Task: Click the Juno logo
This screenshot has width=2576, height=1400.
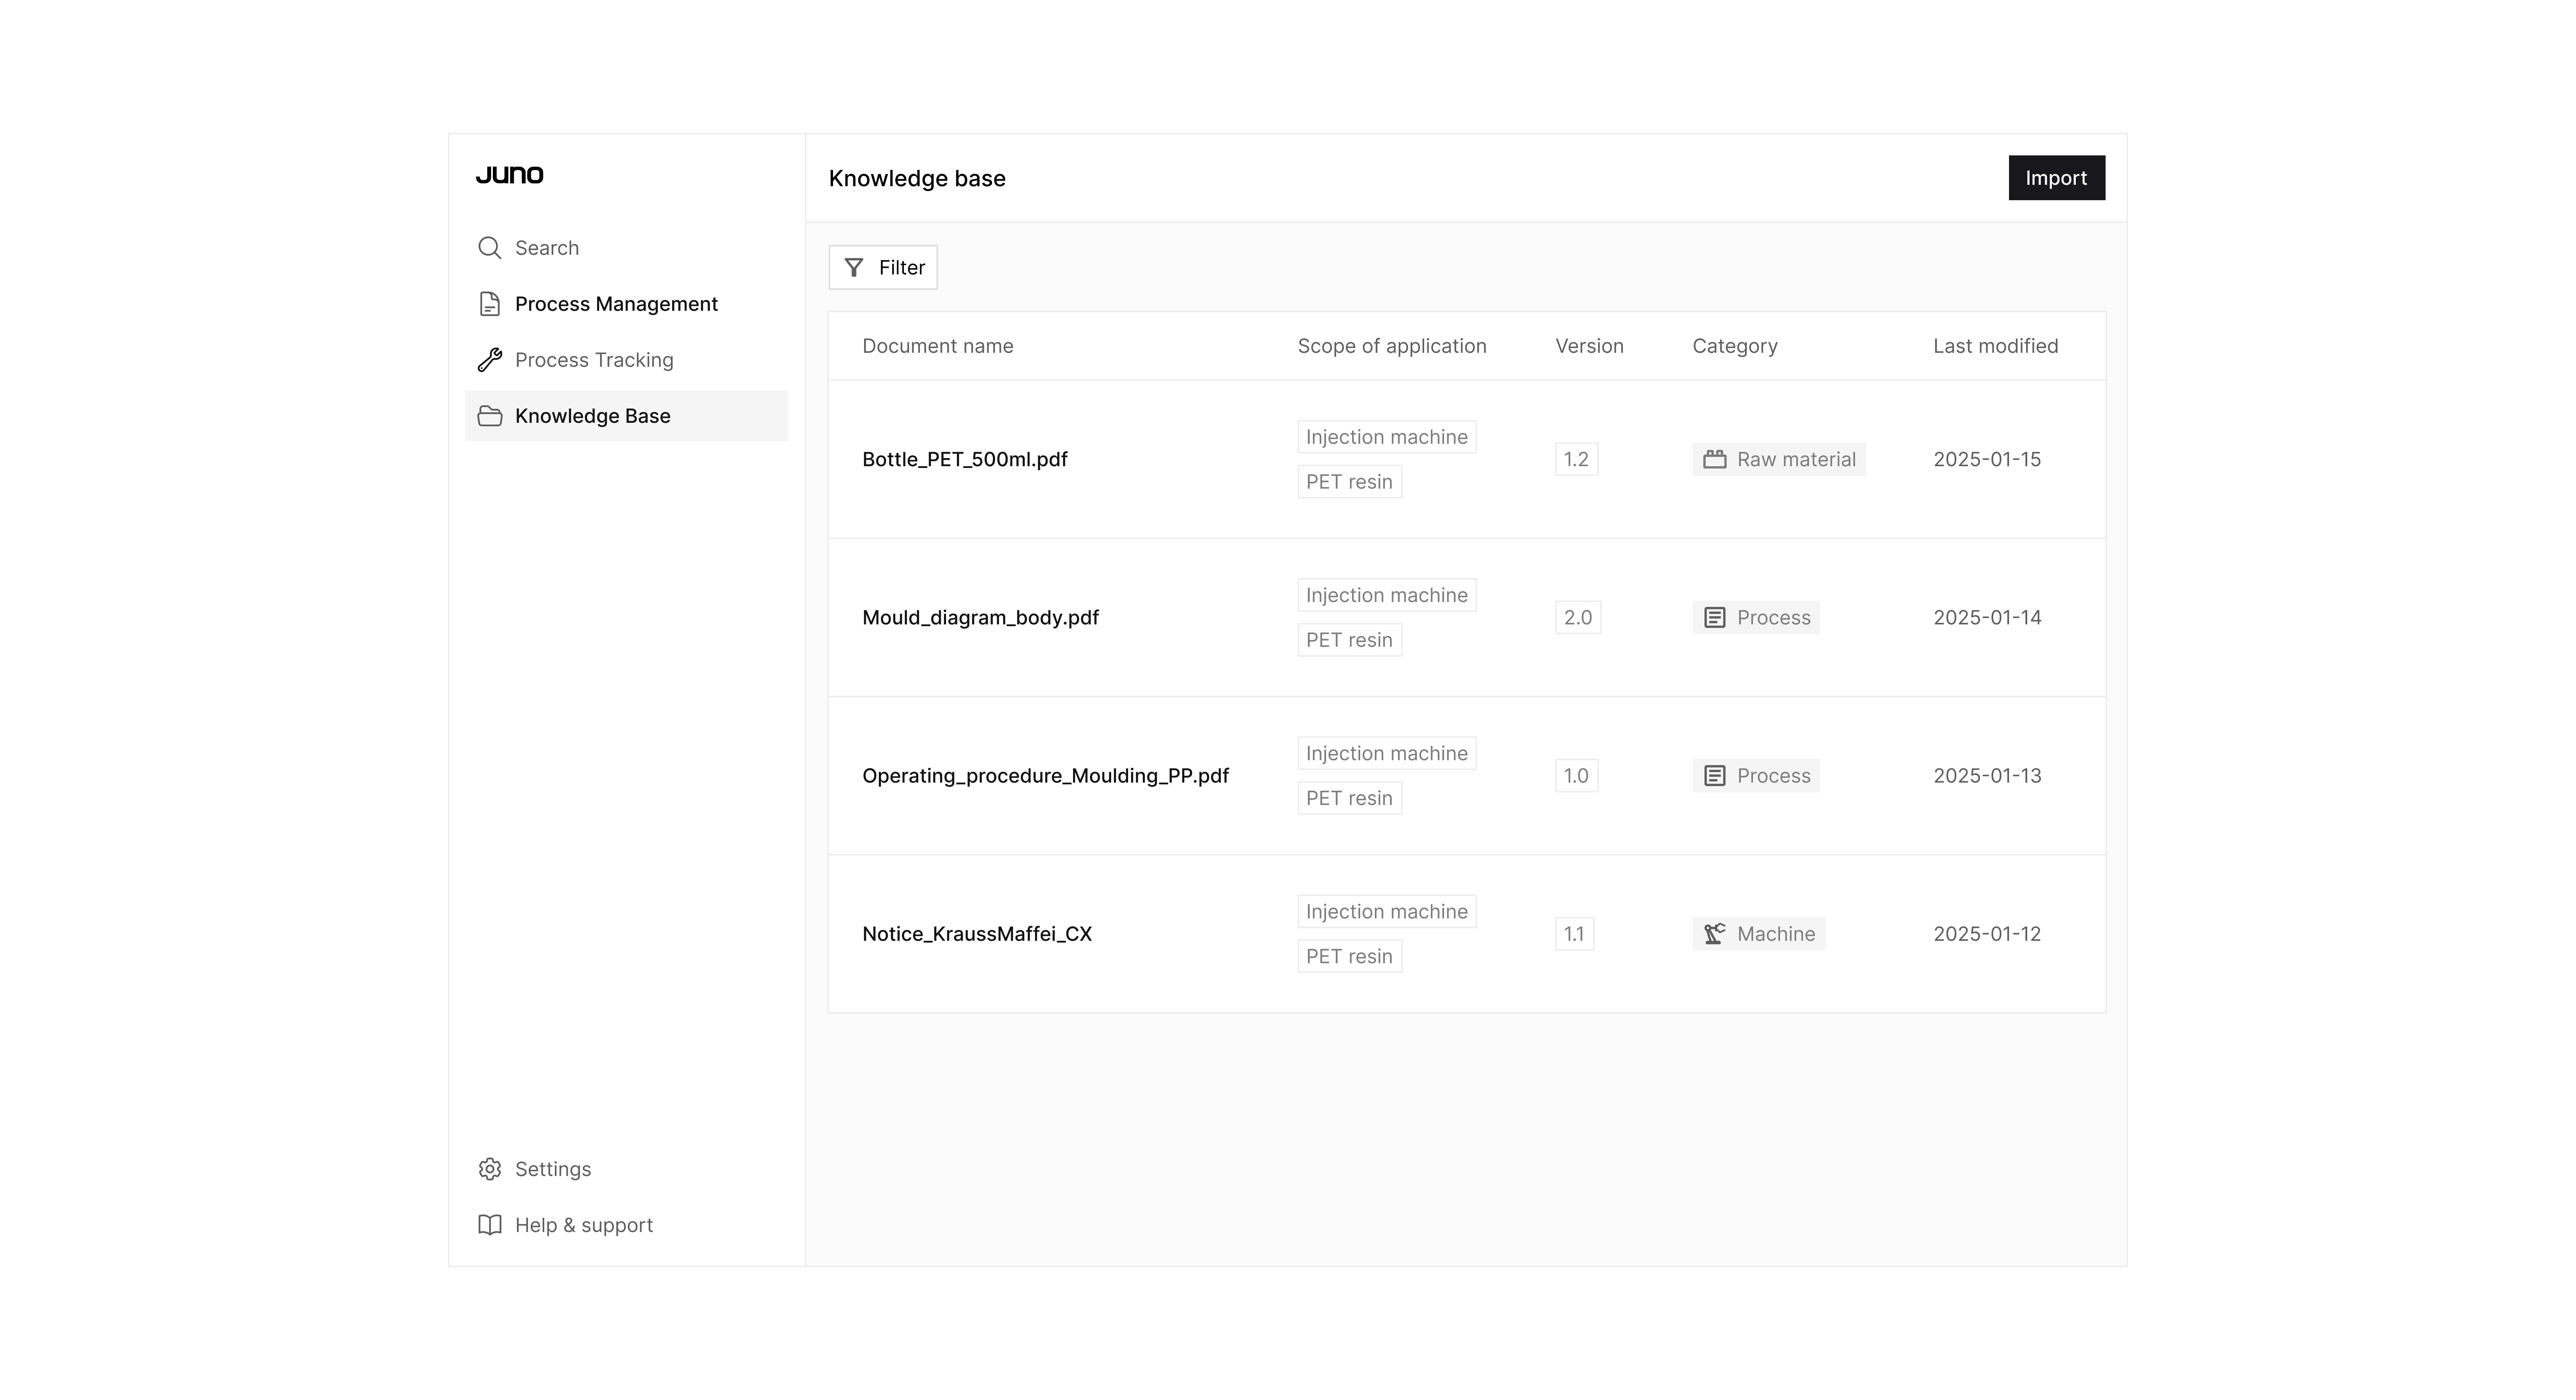Action: click(x=509, y=175)
